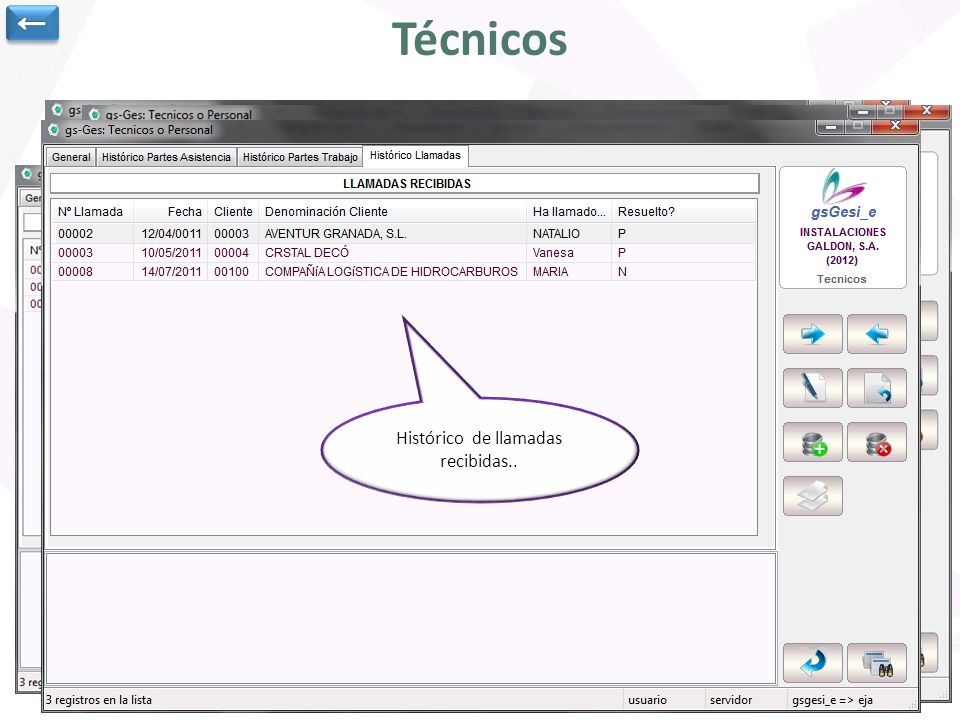Select call row 00002

(403, 234)
